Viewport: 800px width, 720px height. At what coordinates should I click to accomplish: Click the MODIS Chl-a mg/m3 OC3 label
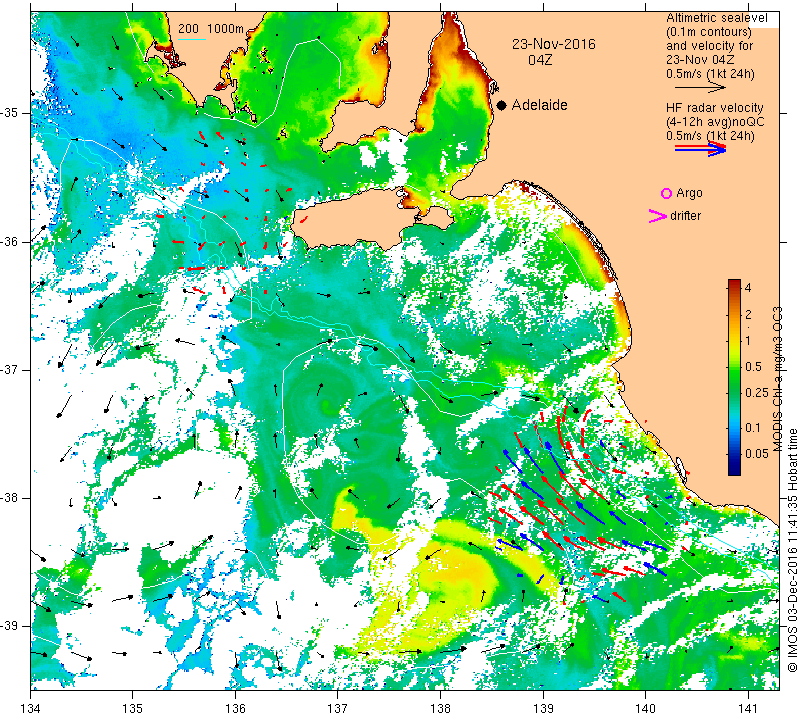tap(778, 379)
